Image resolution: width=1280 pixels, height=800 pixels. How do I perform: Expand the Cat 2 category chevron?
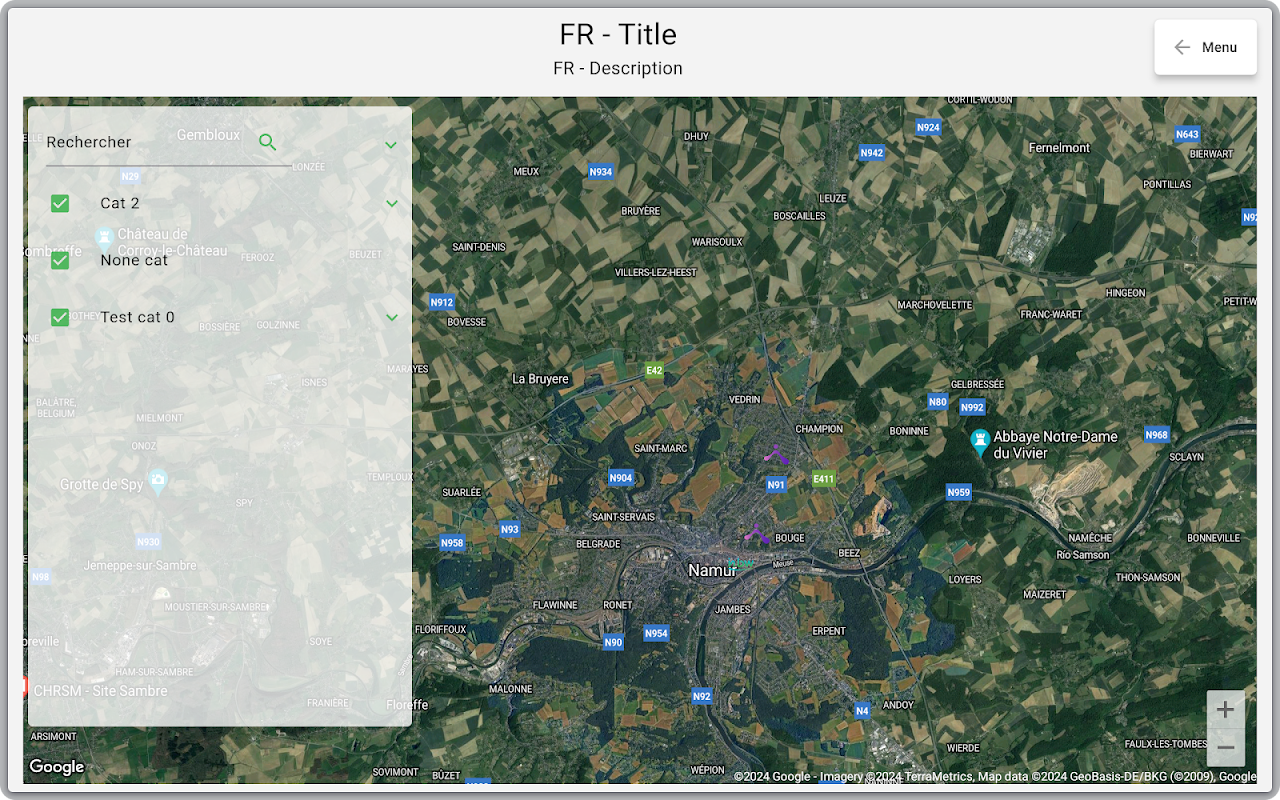tap(392, 203)
